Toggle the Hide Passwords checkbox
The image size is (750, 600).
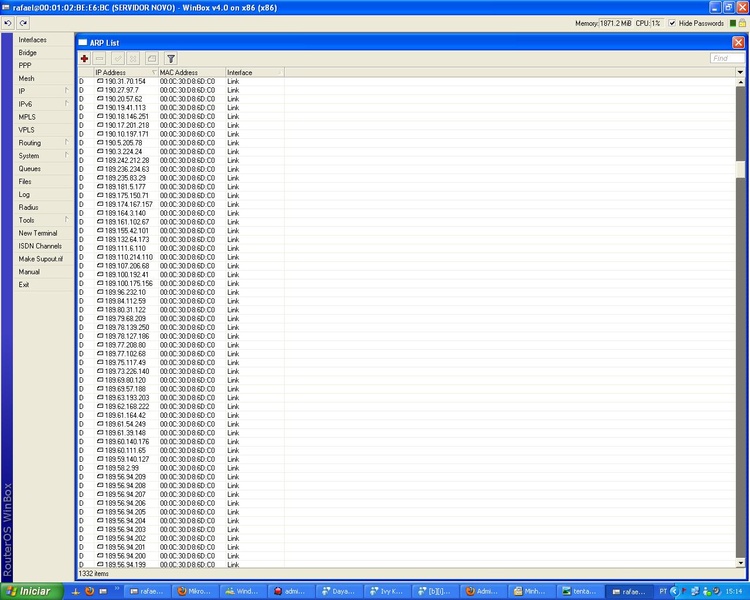(x=672, y=23)
